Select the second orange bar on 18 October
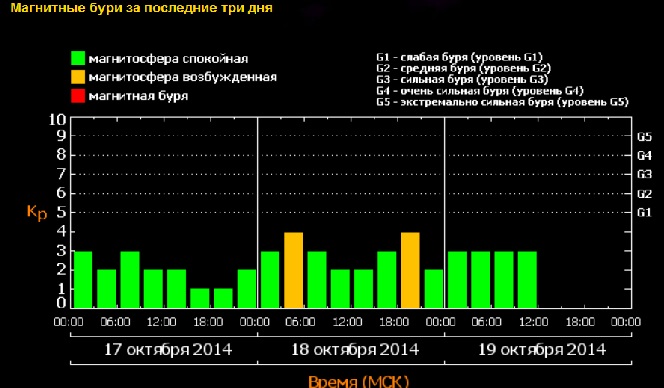 [x=410, y=270]
